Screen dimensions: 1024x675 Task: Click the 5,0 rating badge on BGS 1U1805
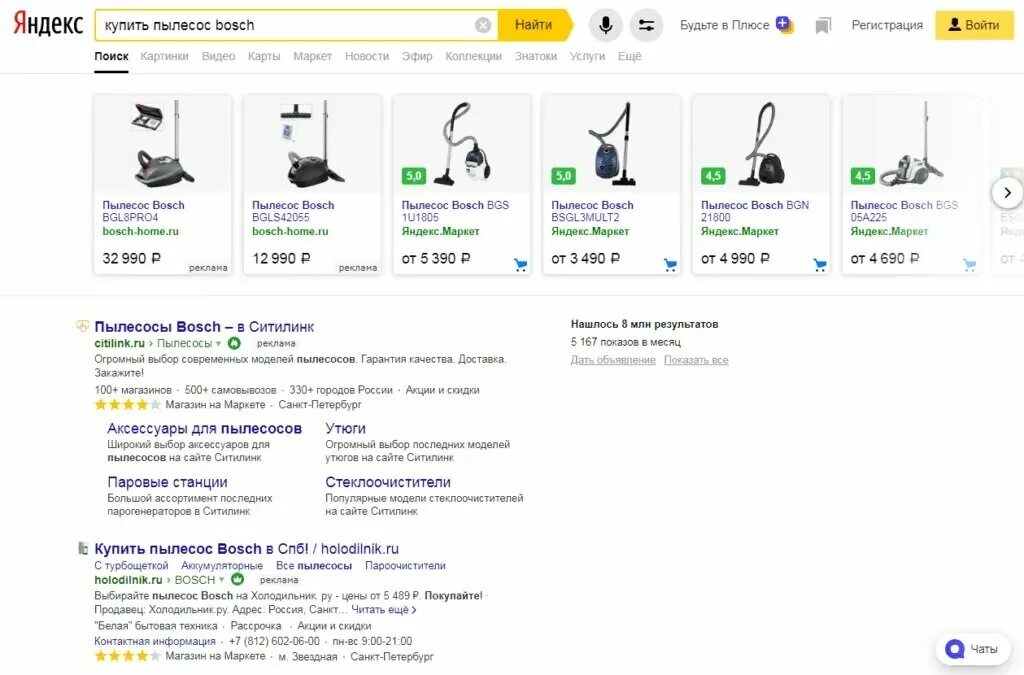pos(414,176)
